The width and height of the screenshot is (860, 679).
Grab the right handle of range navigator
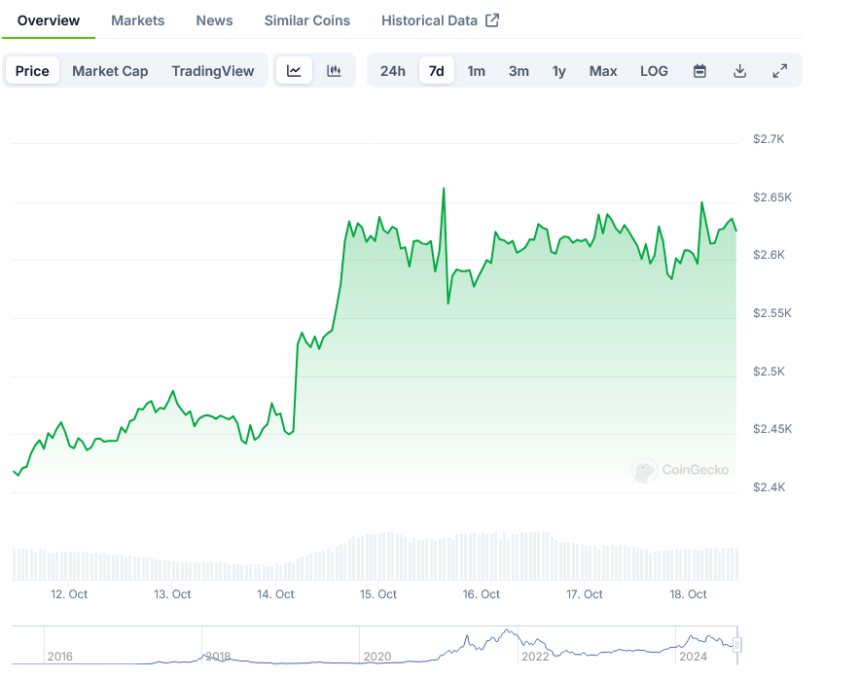pyautogui.click(x=738, y=645)
